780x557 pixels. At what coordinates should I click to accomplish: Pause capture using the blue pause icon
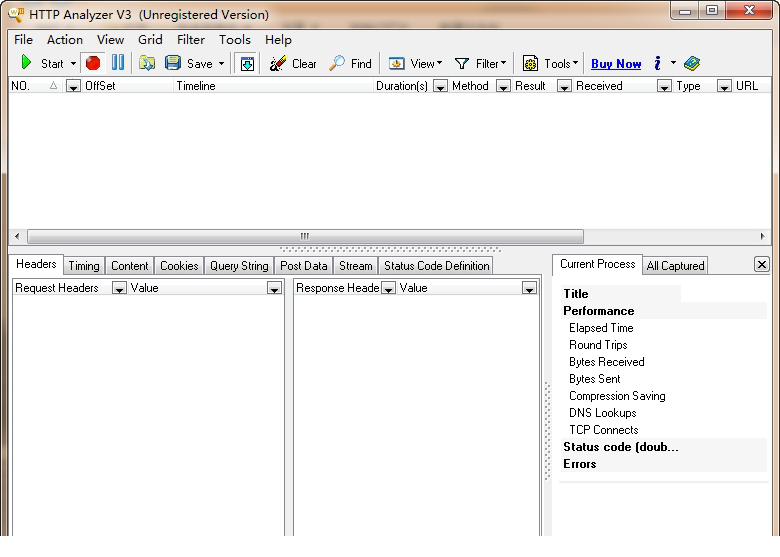point(118,63)
